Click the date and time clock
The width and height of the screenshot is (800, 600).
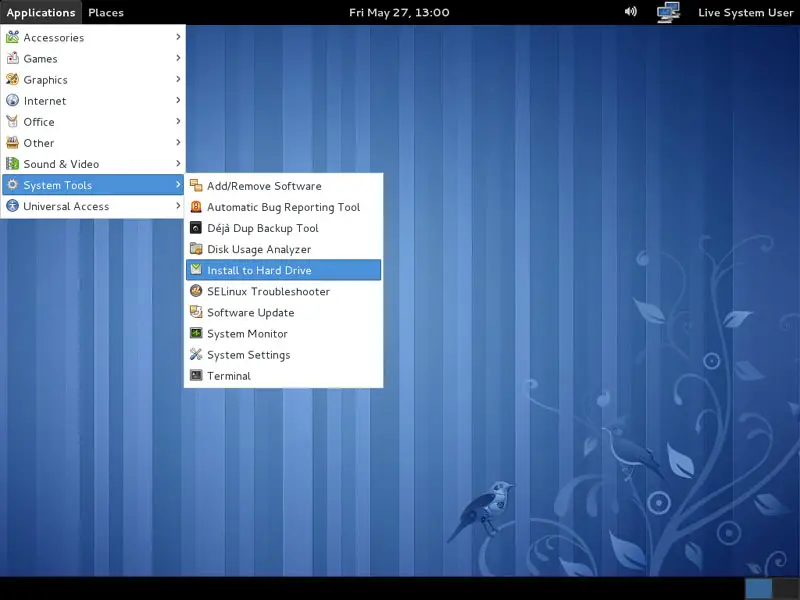pos(399,12)
